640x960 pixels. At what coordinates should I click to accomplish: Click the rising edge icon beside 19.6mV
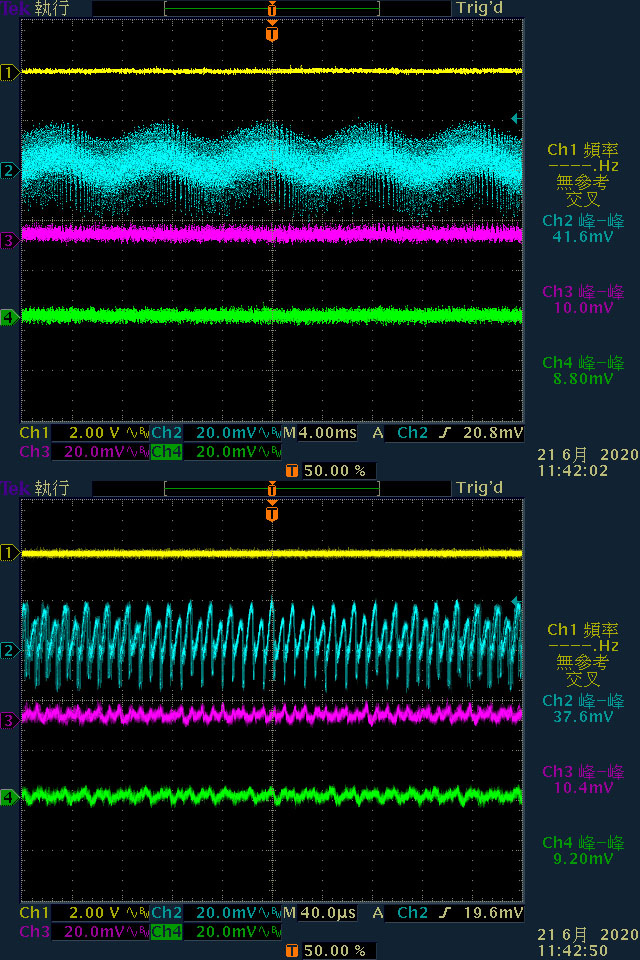pyautogui.click(x=445, y=913)
